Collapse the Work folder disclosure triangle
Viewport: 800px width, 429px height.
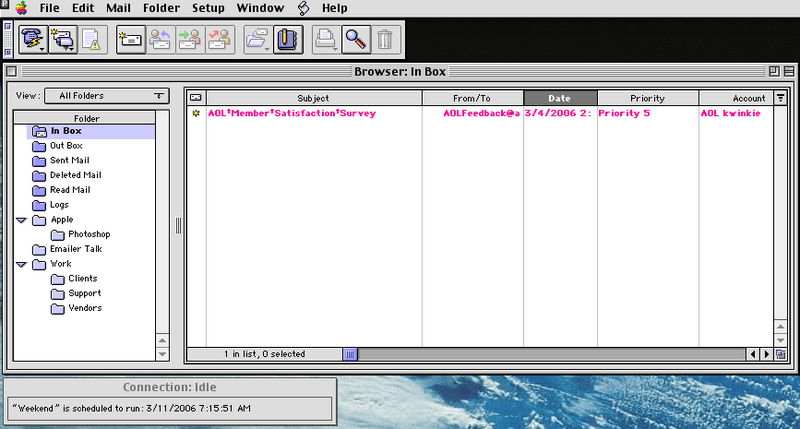coord(21,264)
